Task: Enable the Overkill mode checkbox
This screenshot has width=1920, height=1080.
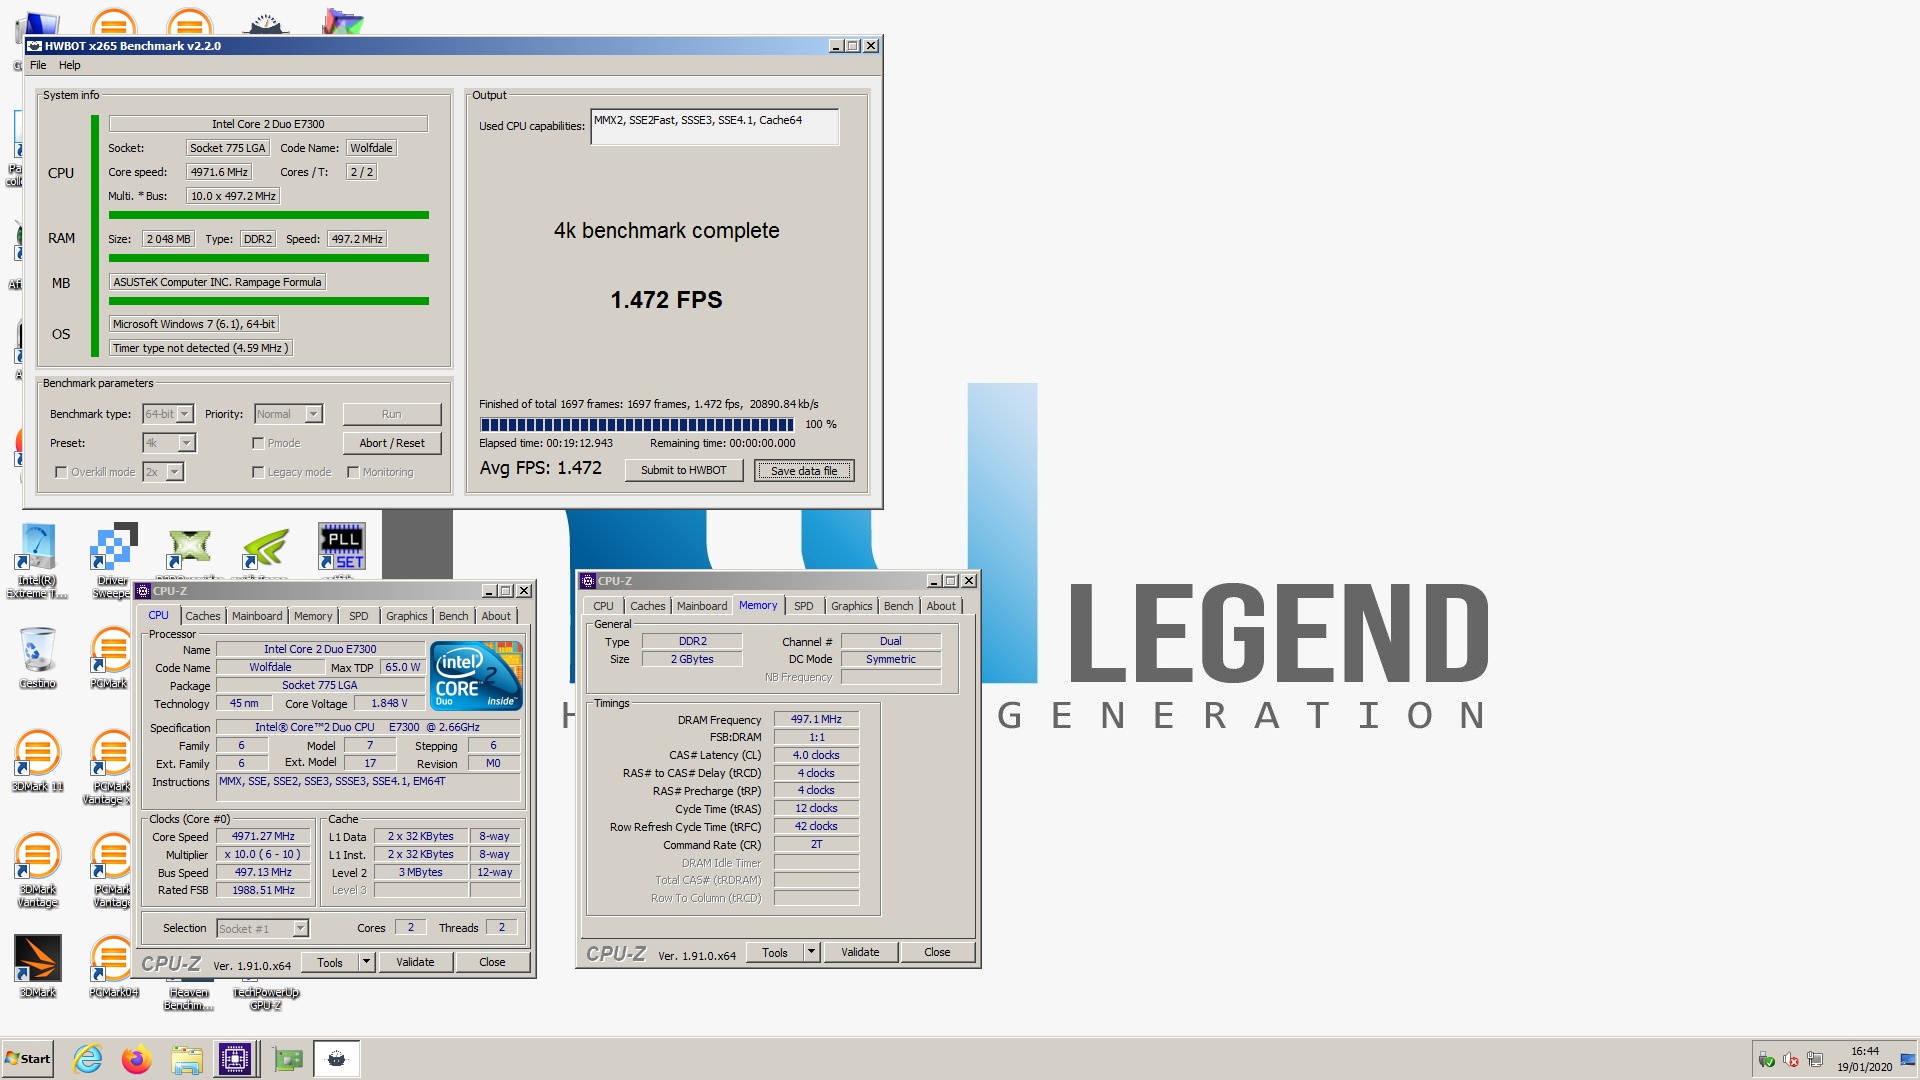Action: [61, 472]
